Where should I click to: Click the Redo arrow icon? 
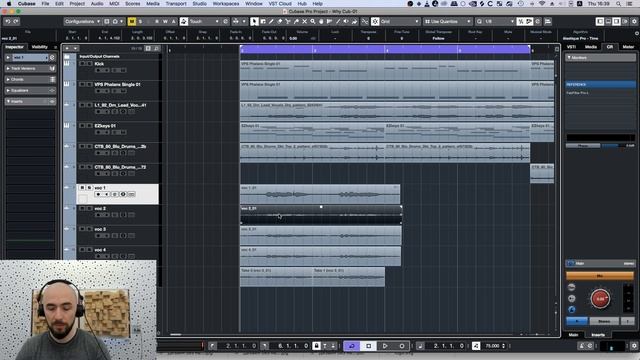16,21
